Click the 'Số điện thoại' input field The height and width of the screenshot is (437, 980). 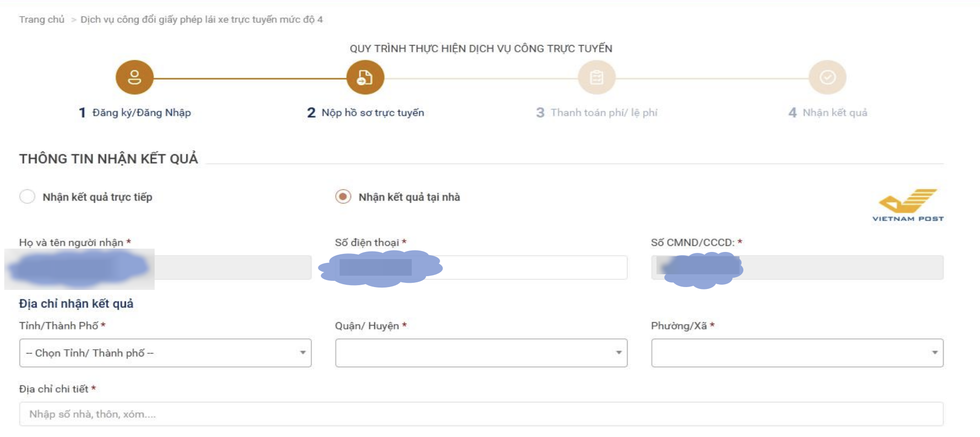pos(530,267)
